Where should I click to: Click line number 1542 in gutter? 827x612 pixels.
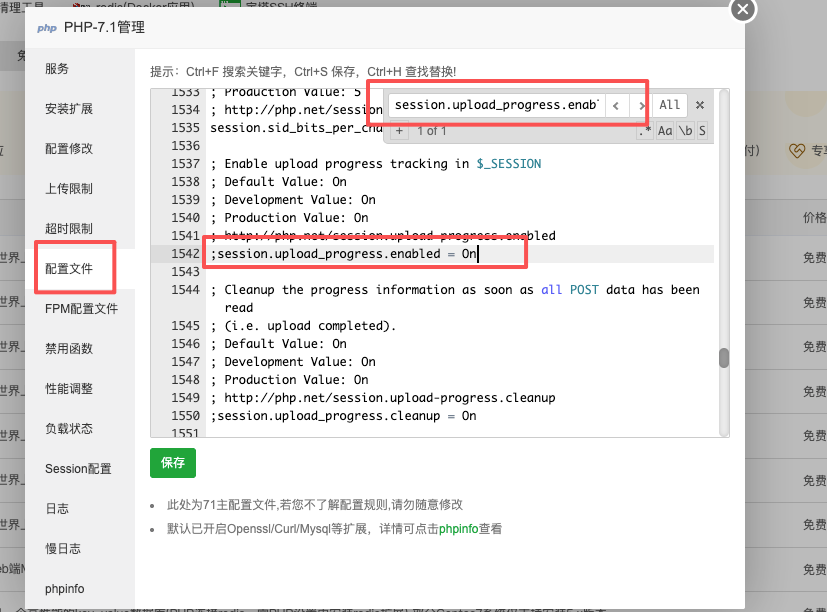click(x=185, y=254)
